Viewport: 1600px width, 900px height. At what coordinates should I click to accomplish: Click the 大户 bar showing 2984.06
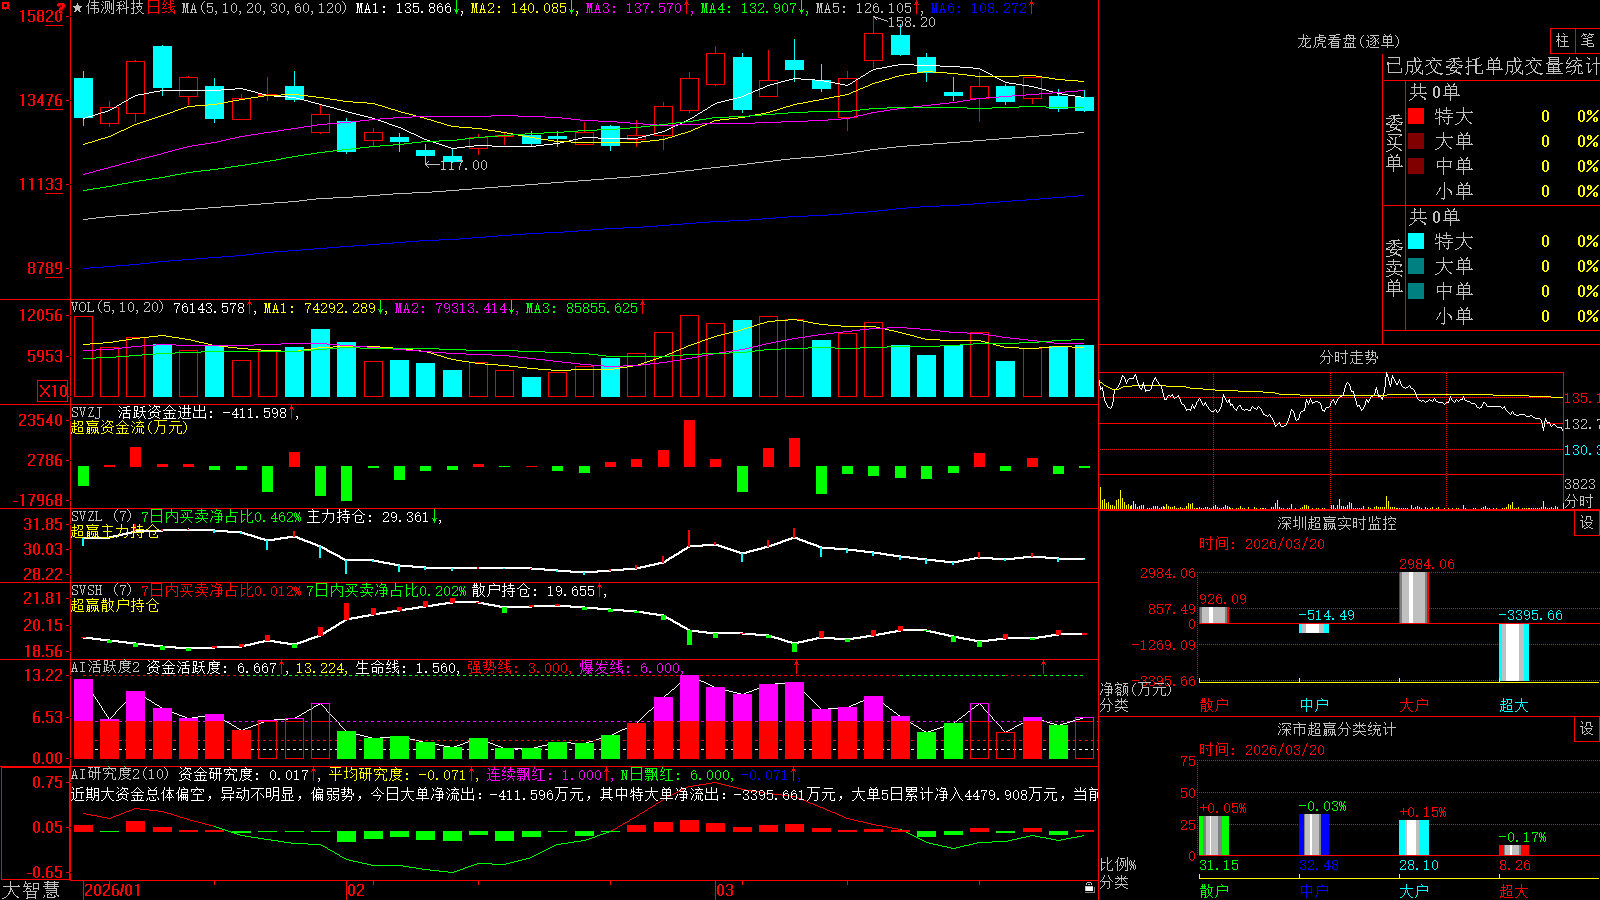(x=1413, y=597)
